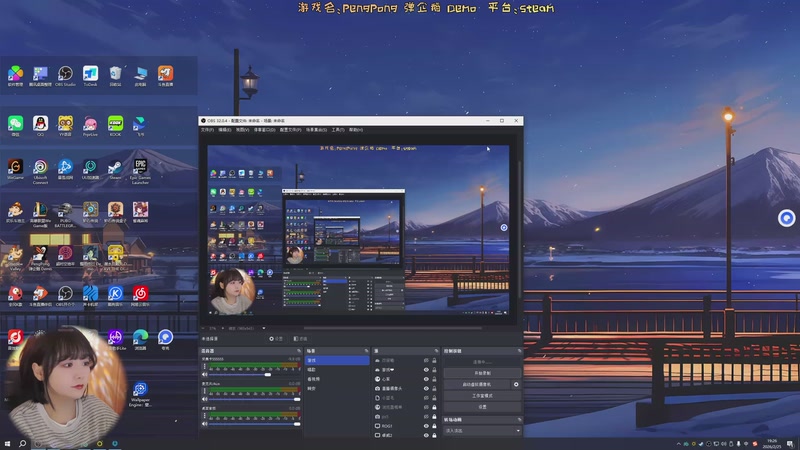Open virtual camera settings gear in OBS
The height and width of the screenshot is (450, 800).
tap(516, 384)
